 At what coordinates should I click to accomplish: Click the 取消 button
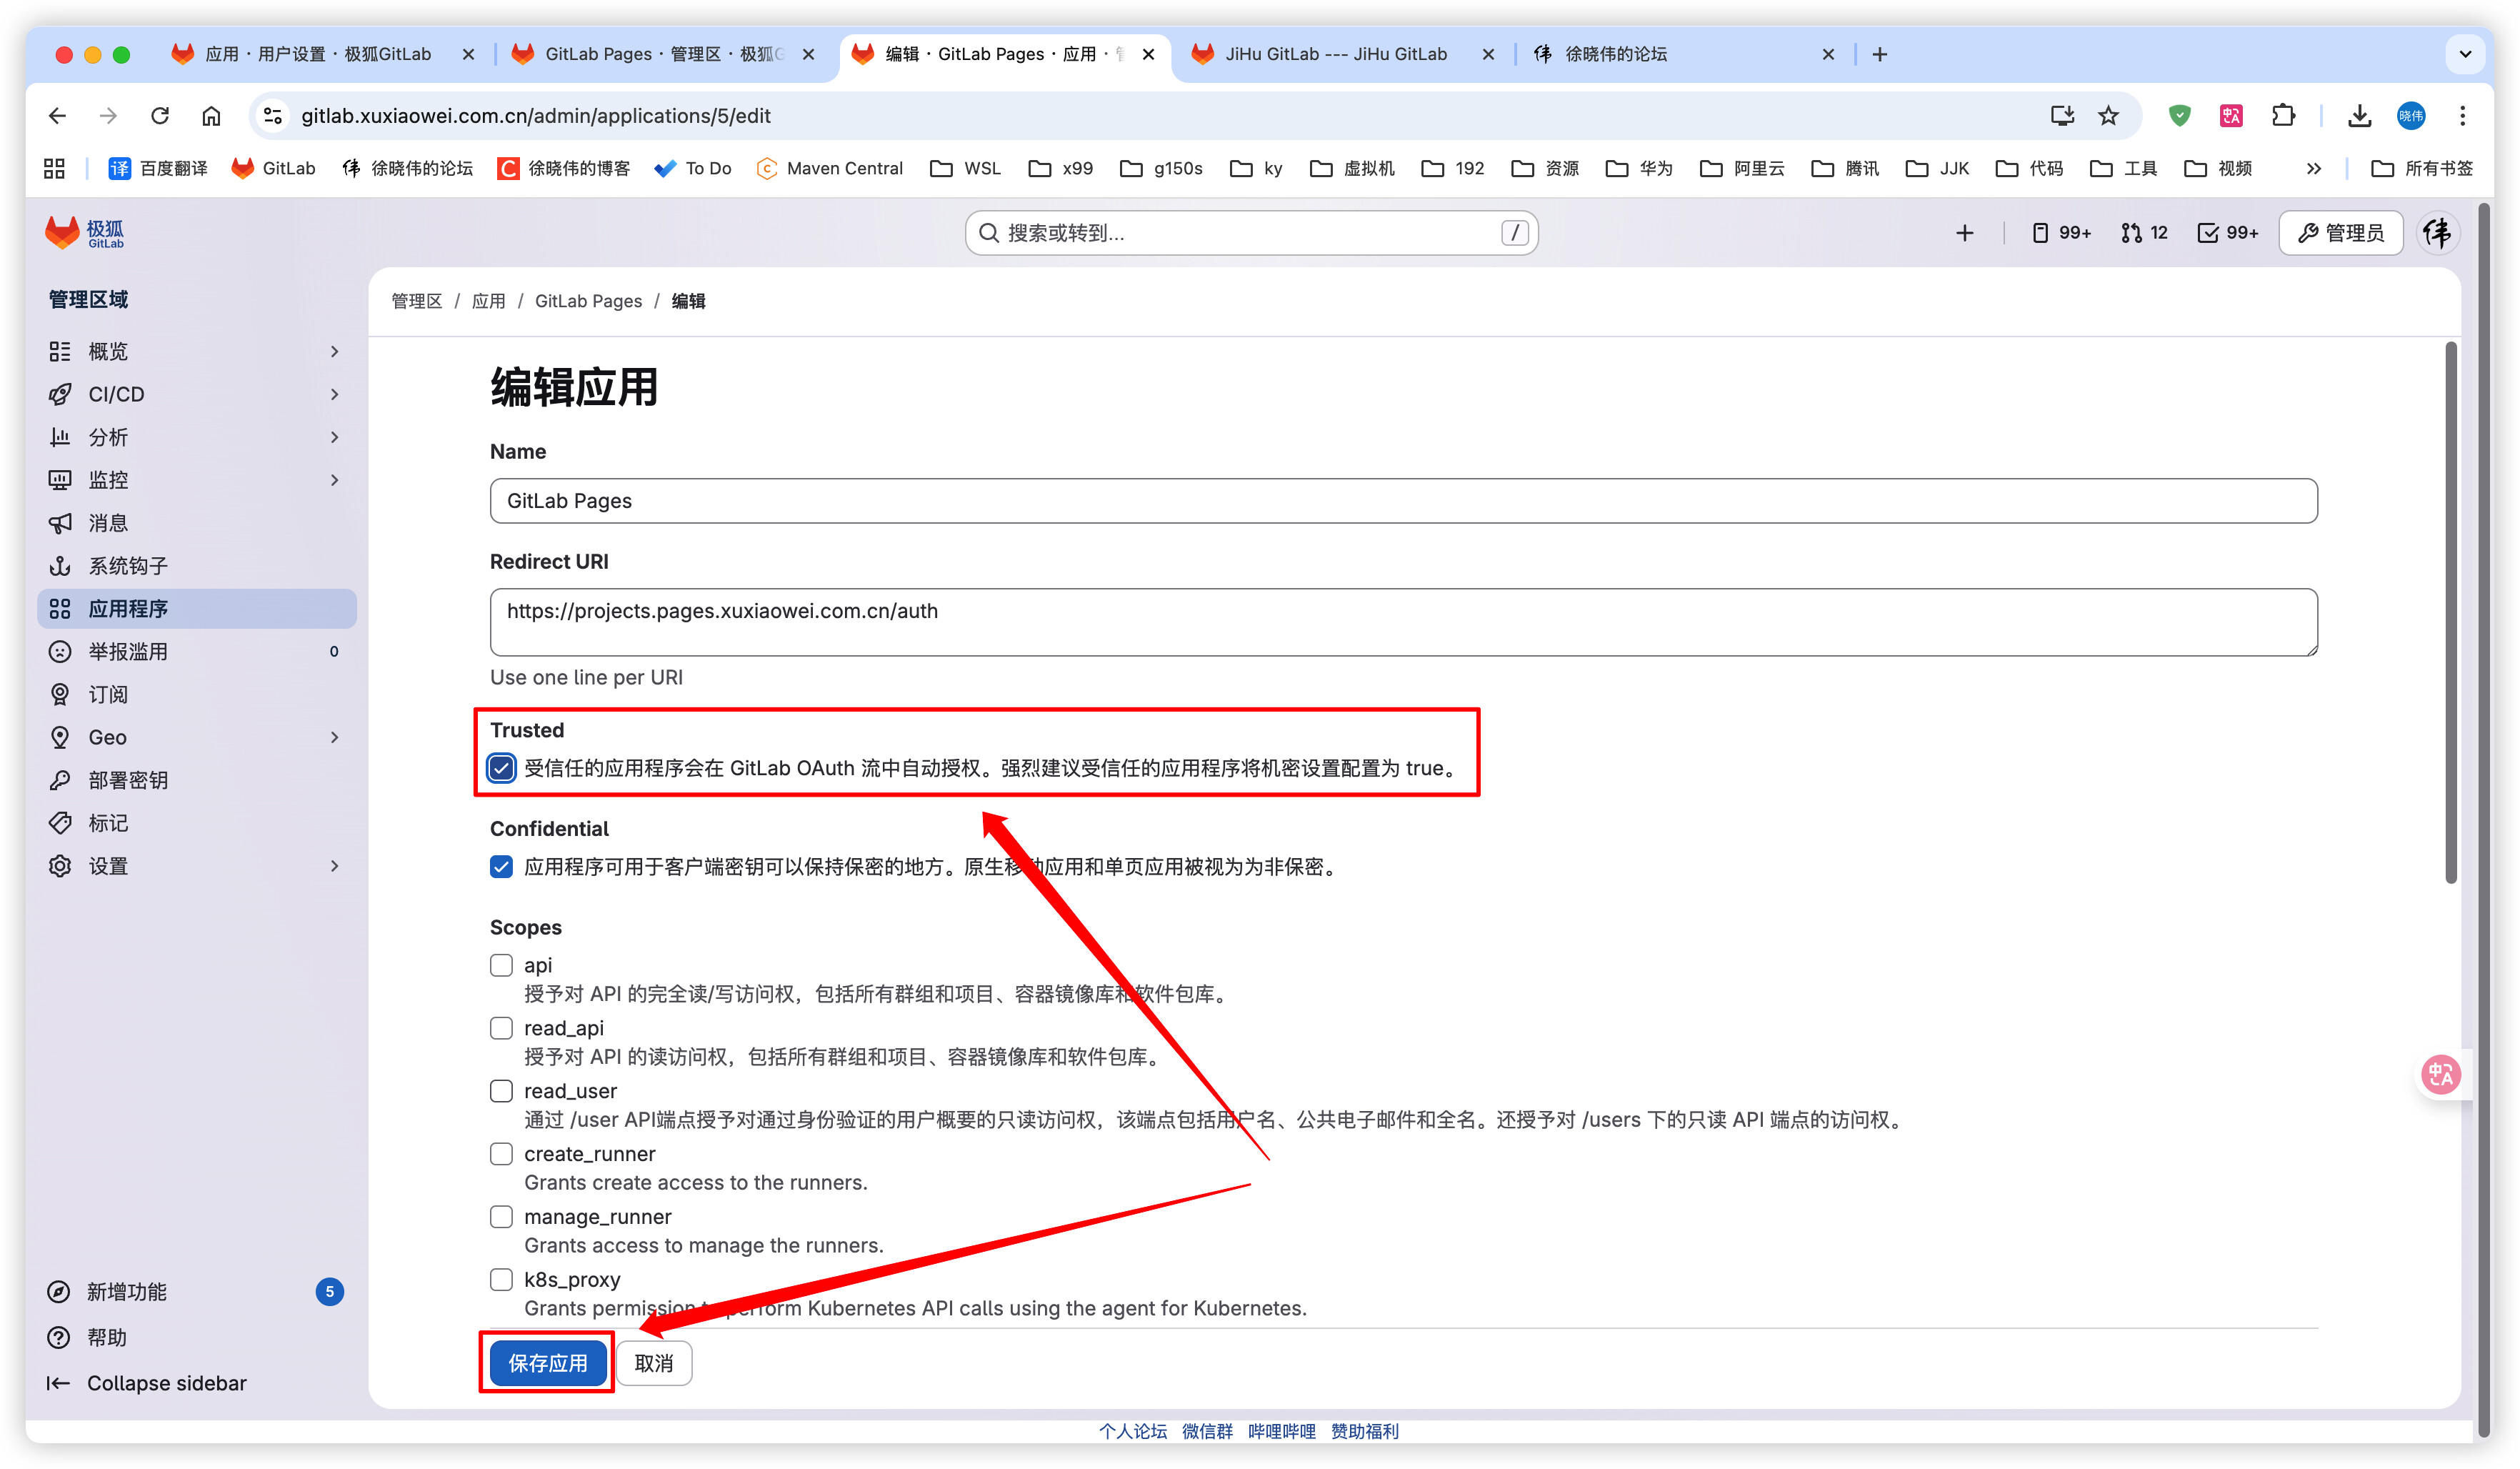click(654, 1363)
